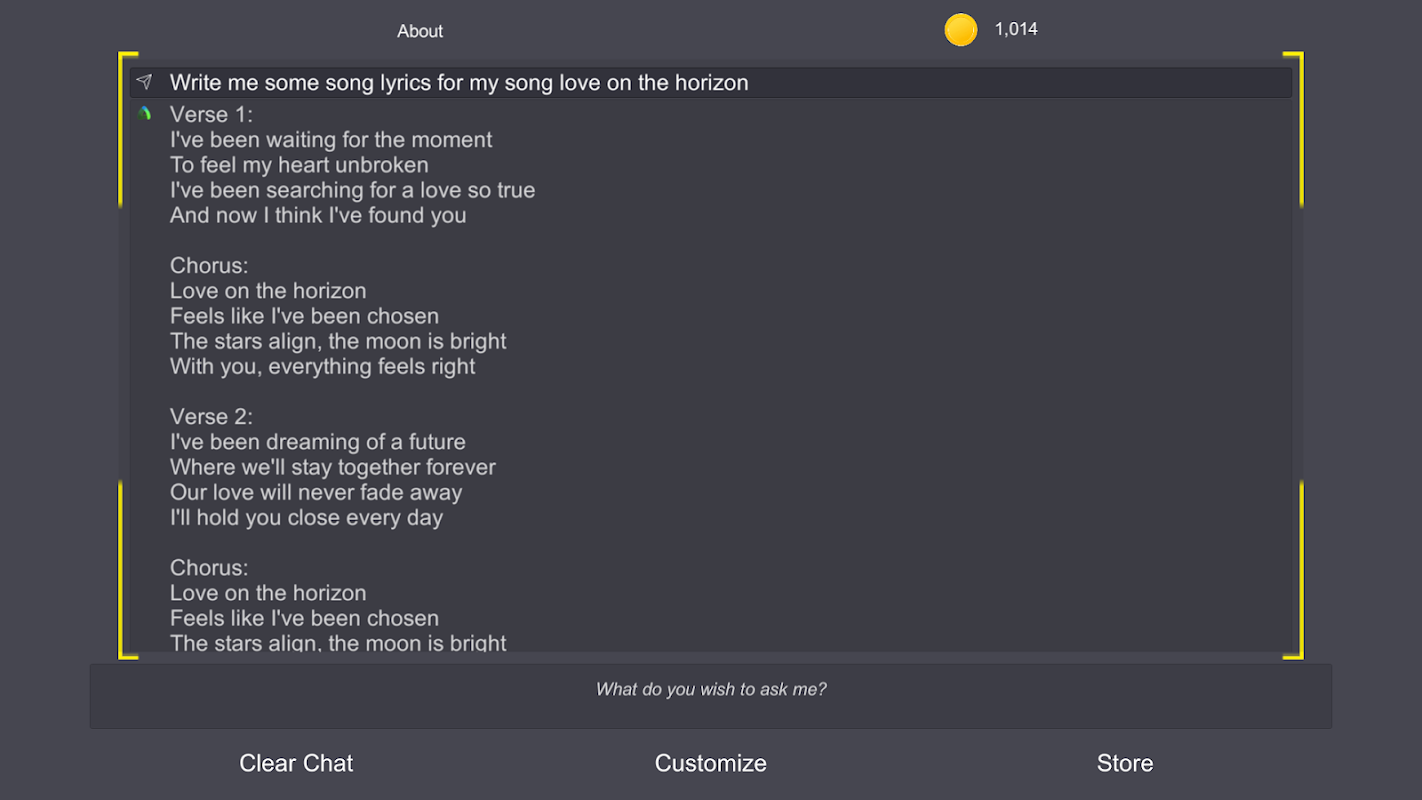Click the gold coin icon
The image size is (1422, 800).
tap(960, 30)
